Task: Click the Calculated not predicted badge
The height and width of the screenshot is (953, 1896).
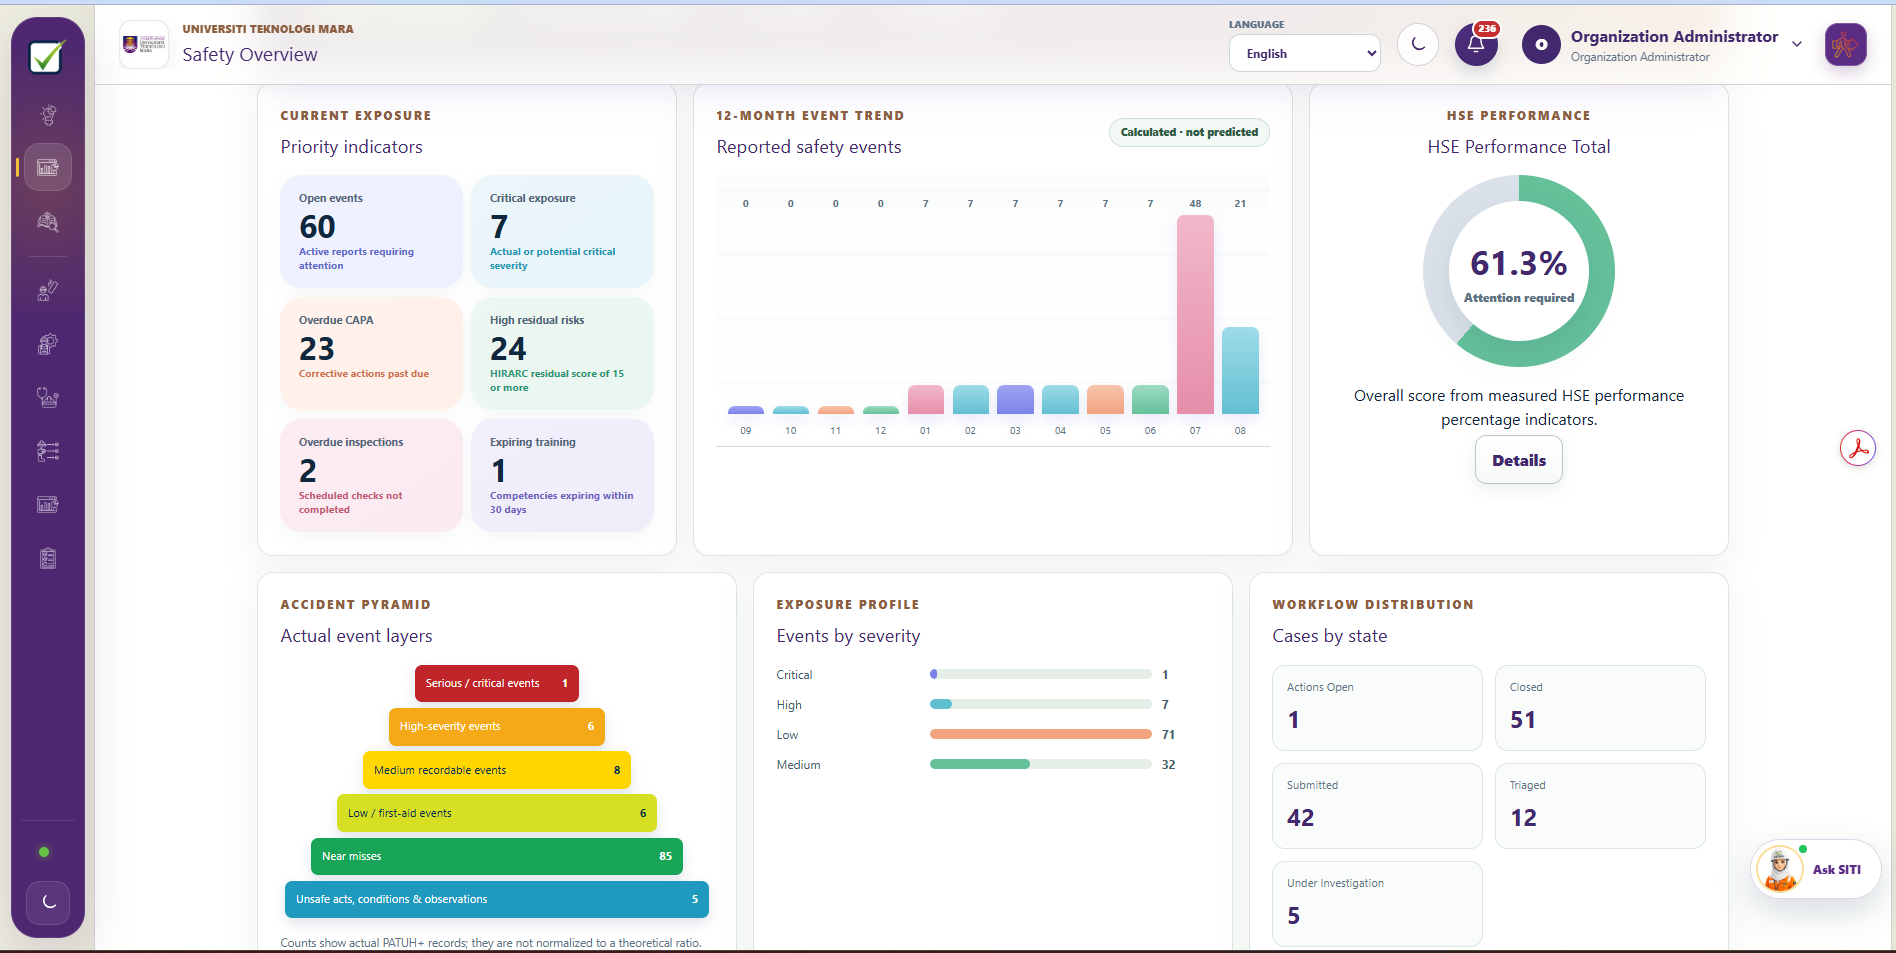Action: (x=1189, y=132)
